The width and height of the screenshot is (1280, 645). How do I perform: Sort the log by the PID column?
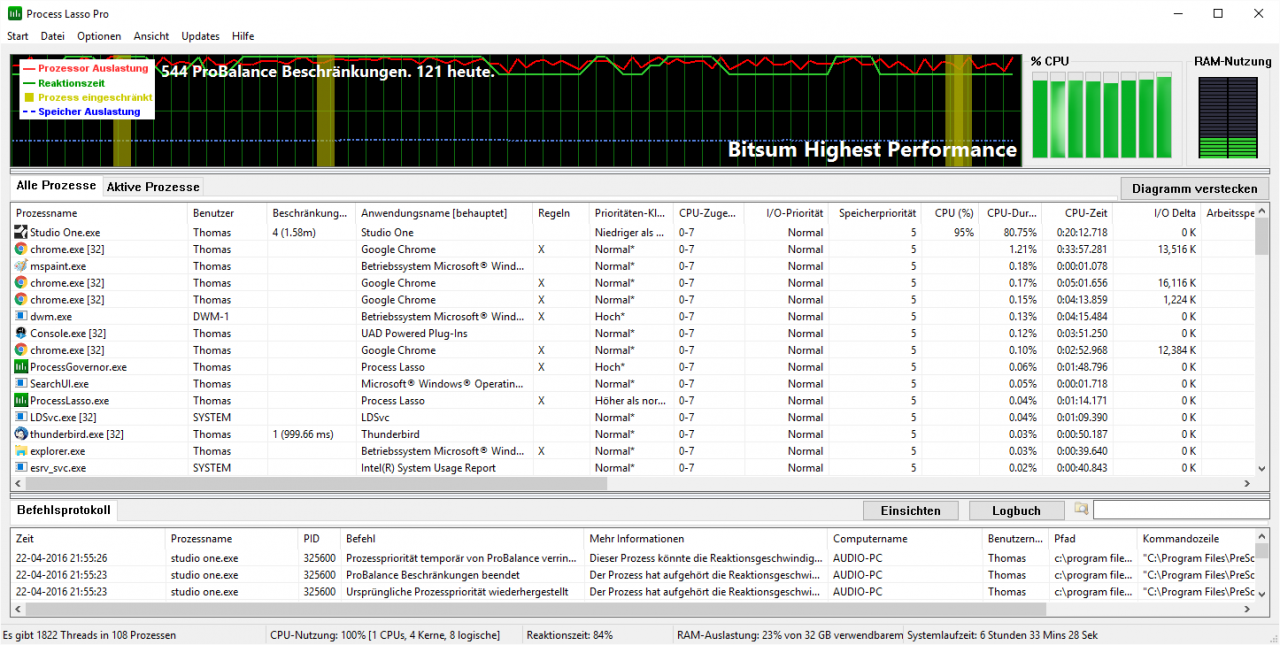pos(320,538)
